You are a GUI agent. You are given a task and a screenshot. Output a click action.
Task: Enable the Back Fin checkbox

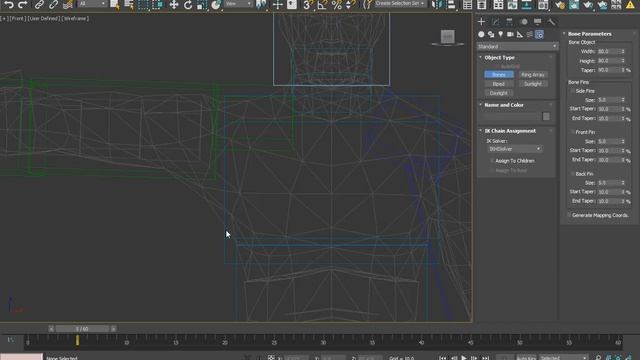[x=572, y=174]
